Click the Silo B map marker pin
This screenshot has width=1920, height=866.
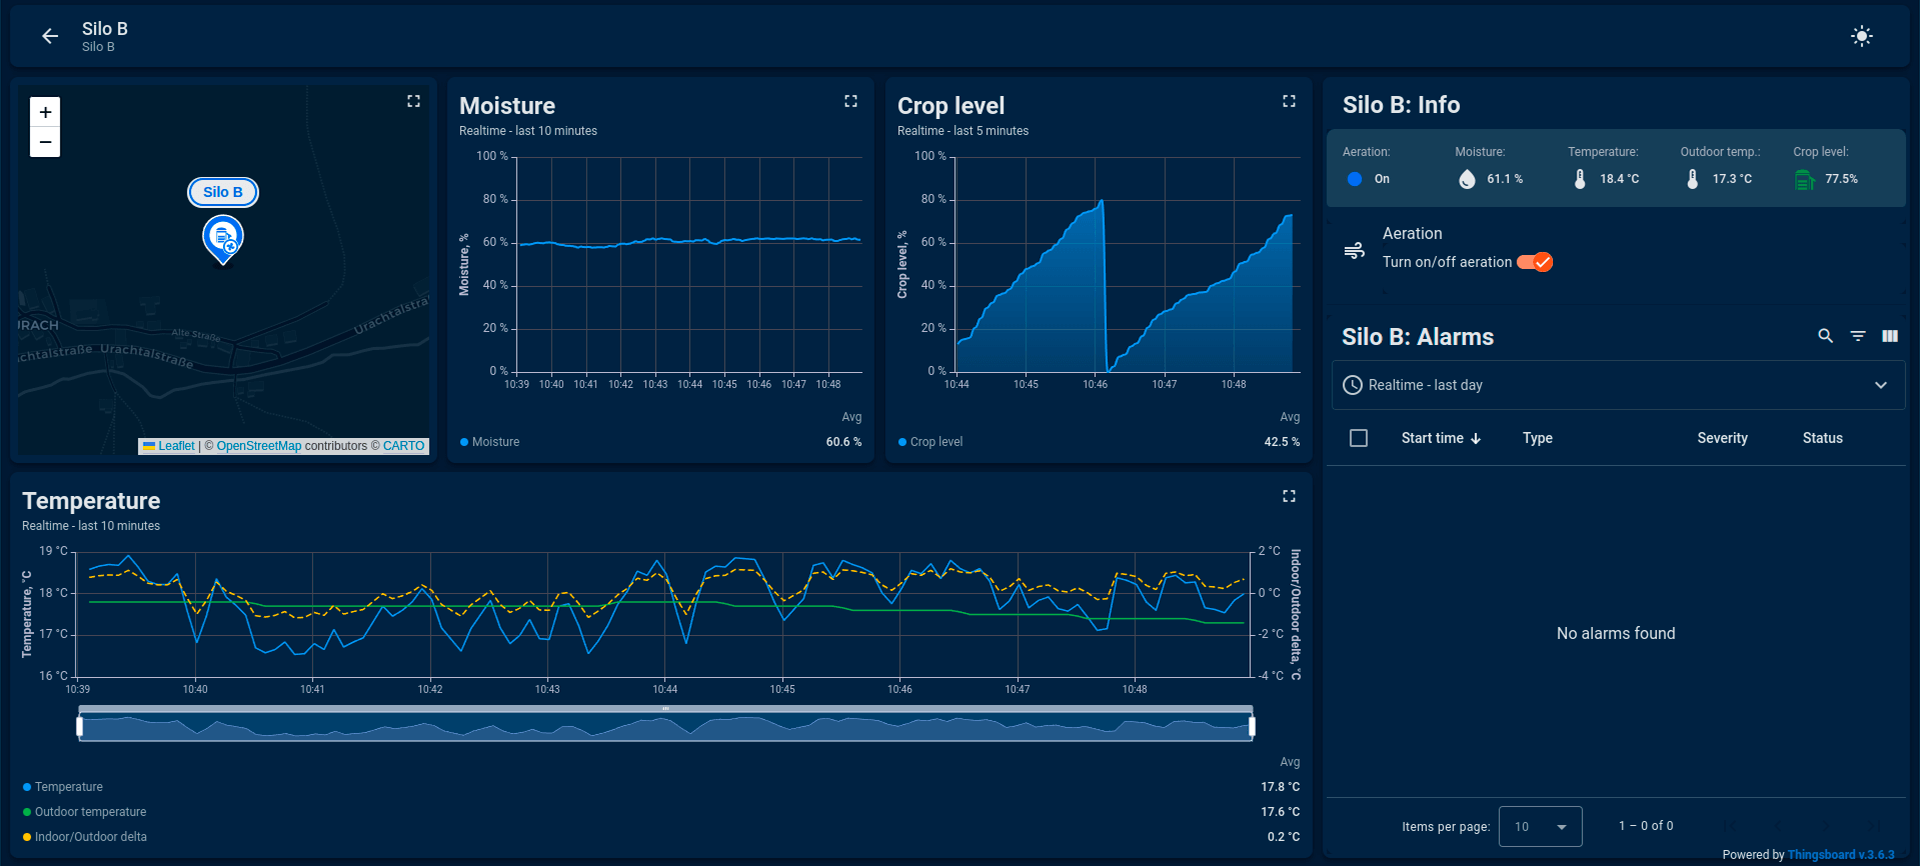coord(222,239)
